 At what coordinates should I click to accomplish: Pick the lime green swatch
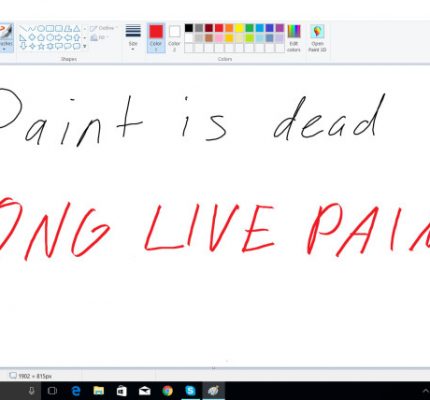coord(249,38)
